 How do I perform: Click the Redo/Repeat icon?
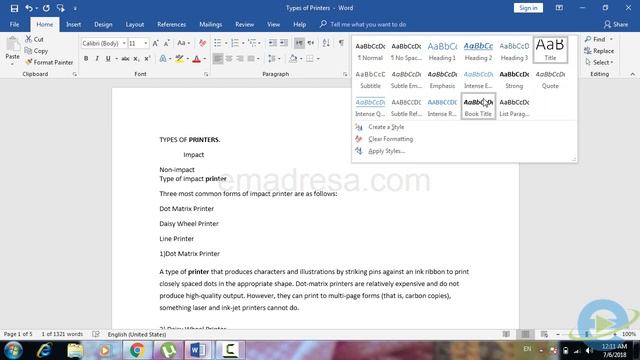46,8
